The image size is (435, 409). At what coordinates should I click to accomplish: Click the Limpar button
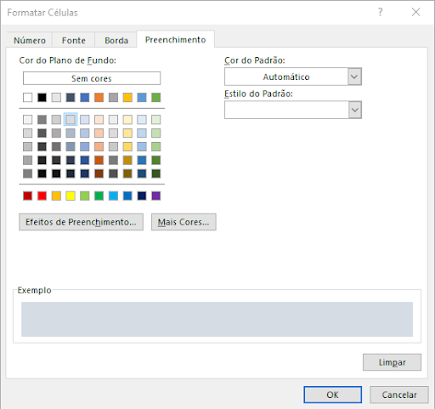[x=392, y=362]
